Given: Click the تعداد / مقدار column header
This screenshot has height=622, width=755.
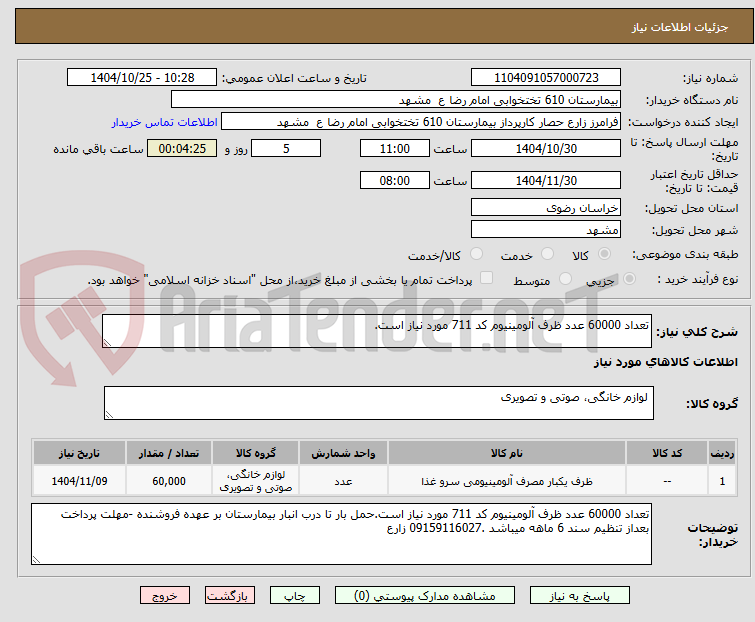Looking at the screenshot, I should [x=169, y=453].
